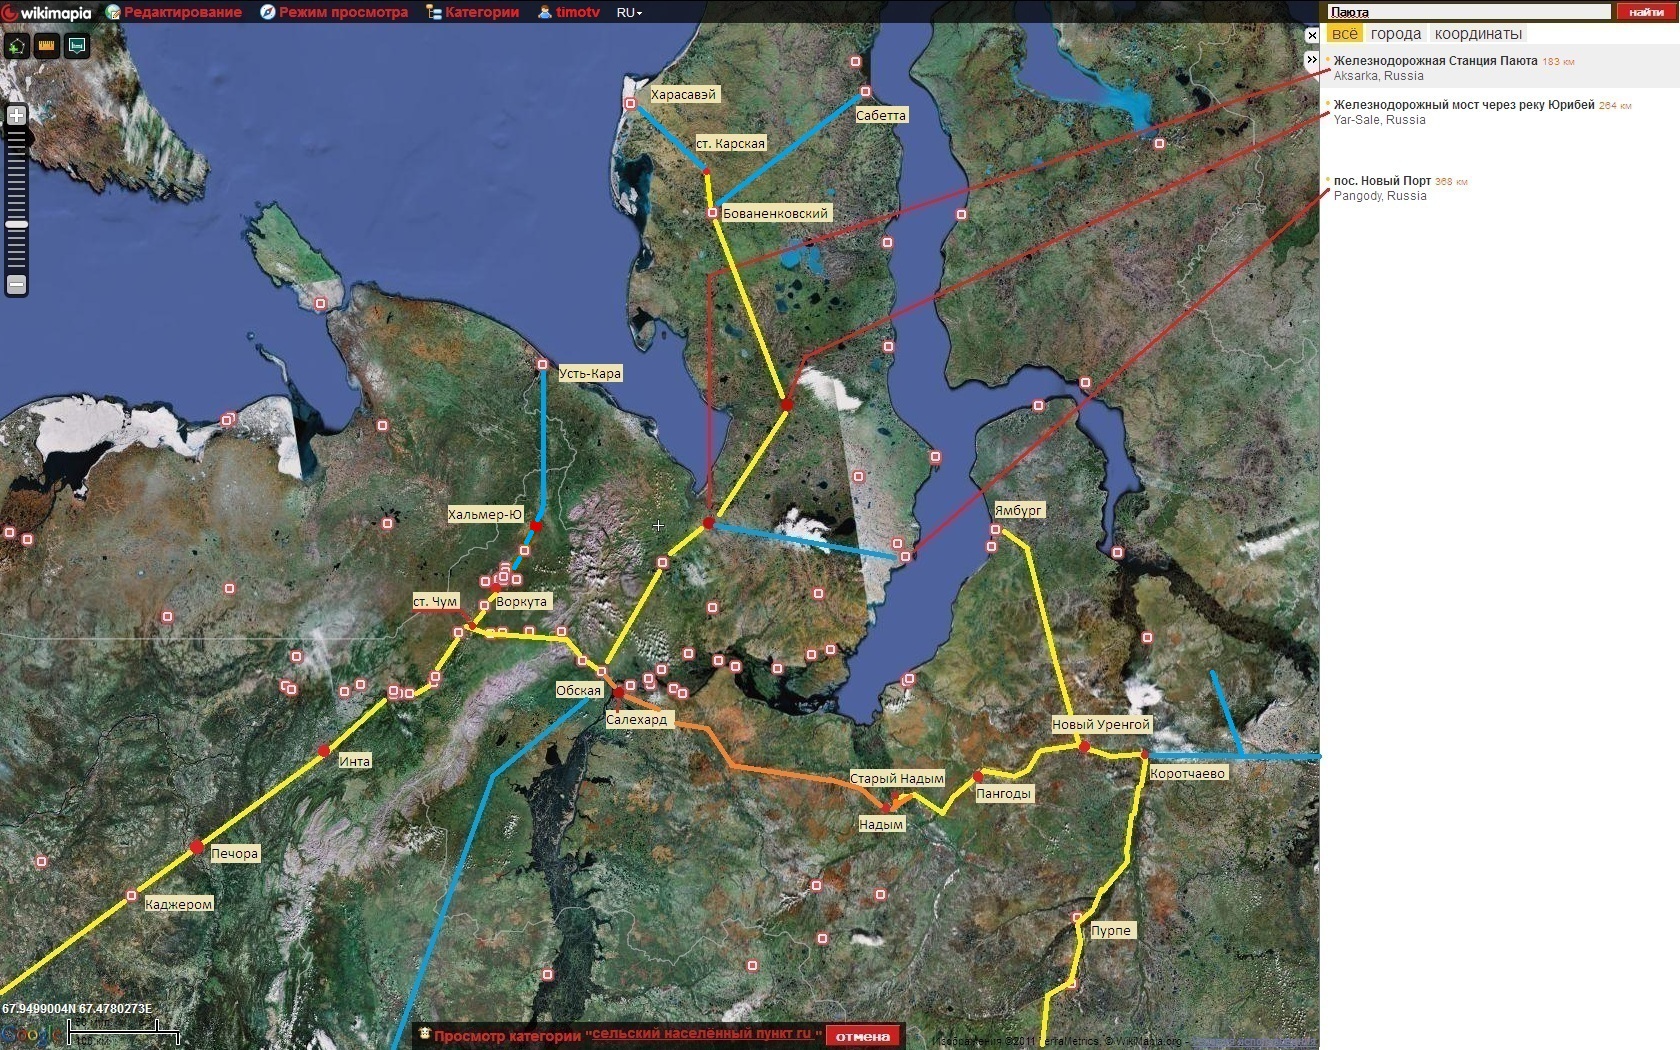Click the Салехард red station dot
This screenshot has height=1050, width=1680.
(x=619, y=692)
